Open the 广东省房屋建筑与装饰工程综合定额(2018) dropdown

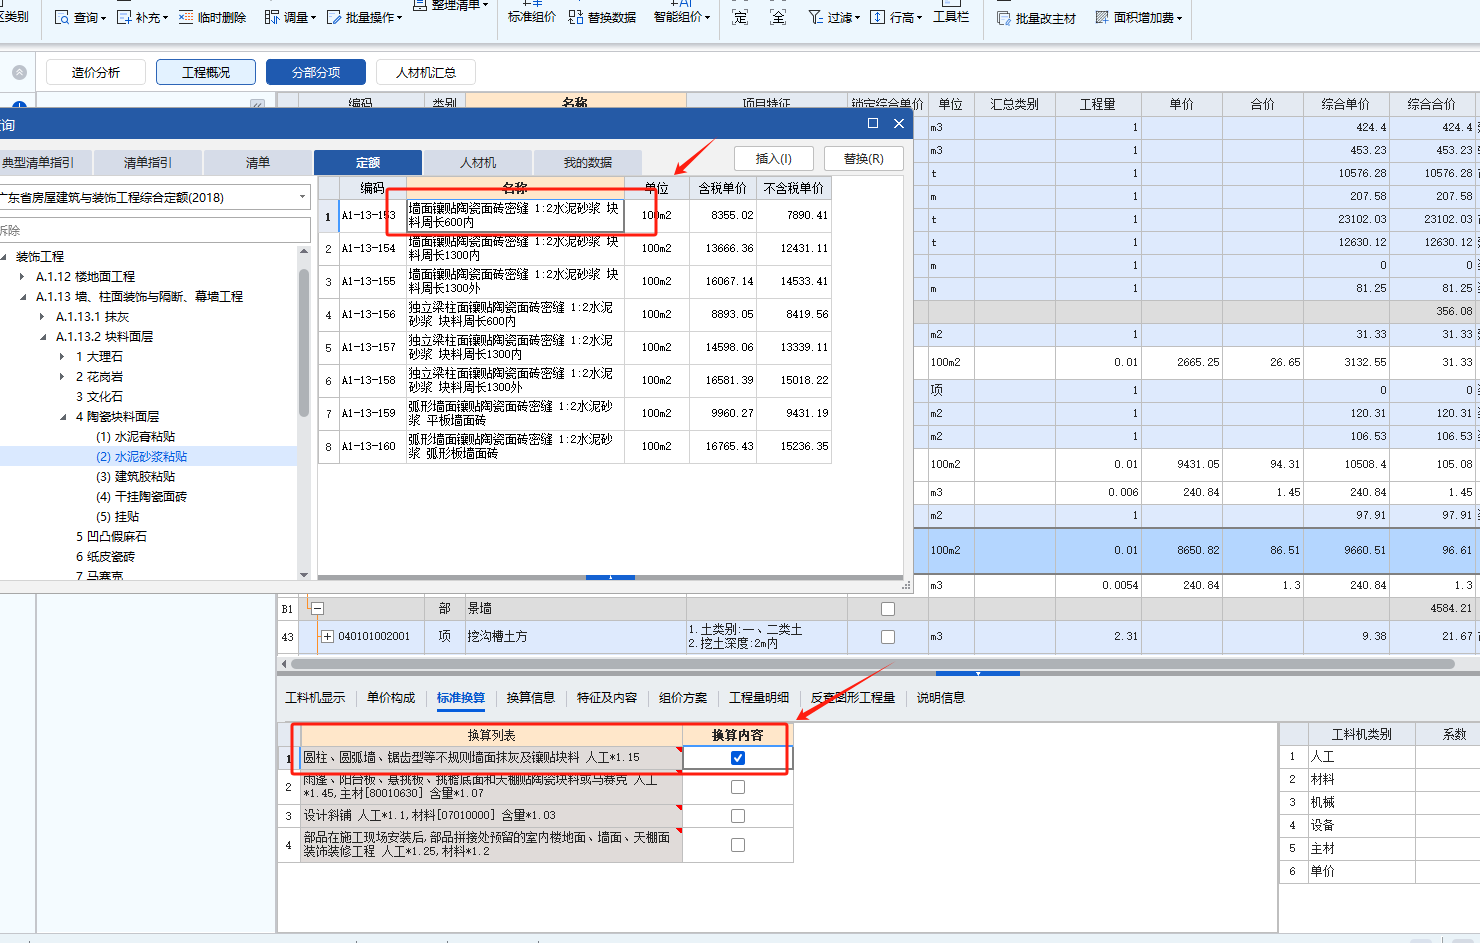pyautogui.click(x=303, y=197)
